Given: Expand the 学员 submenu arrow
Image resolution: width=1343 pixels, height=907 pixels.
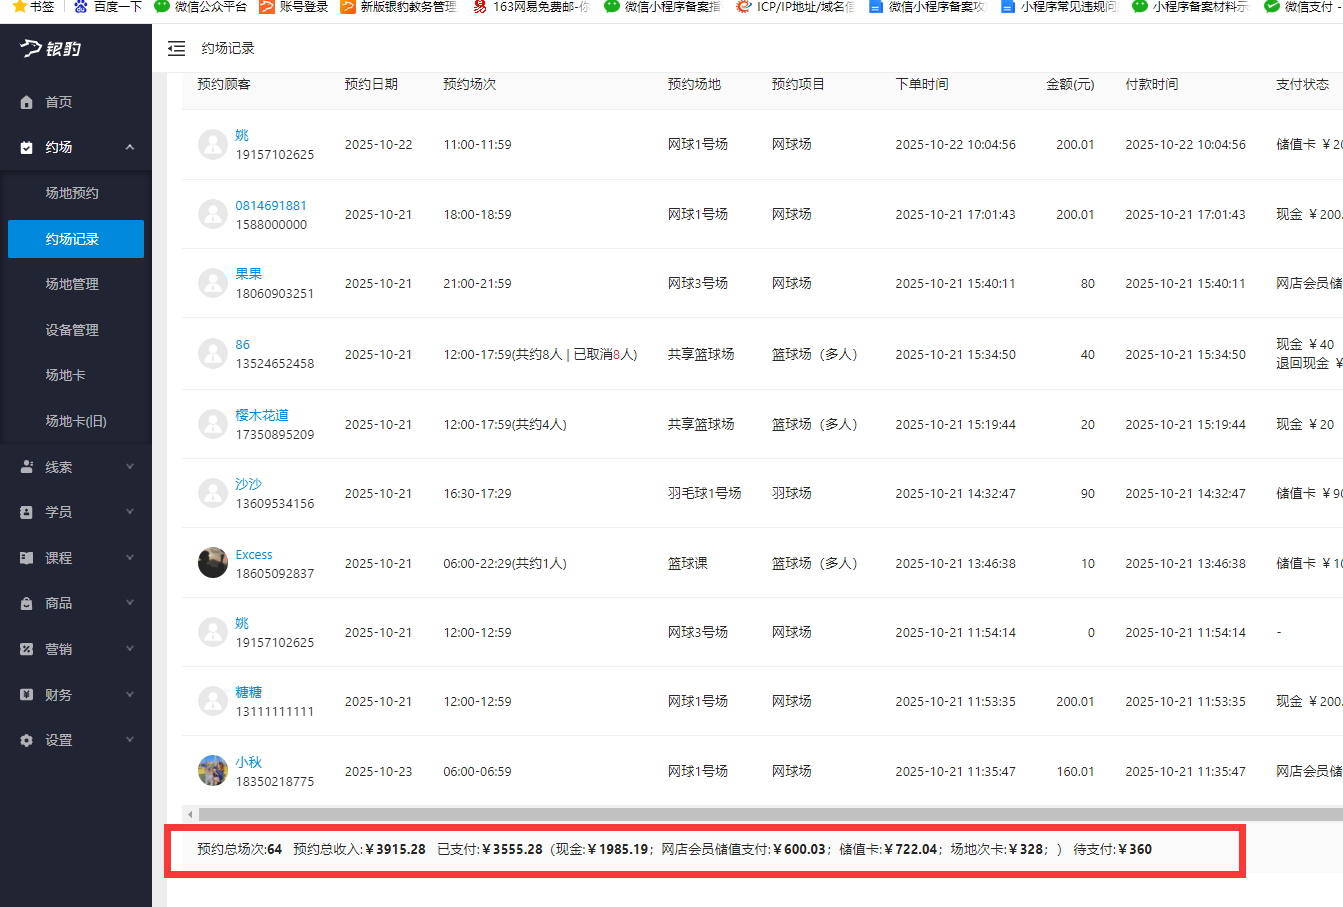Looking at the screenshot, I should tap(130, 512).
